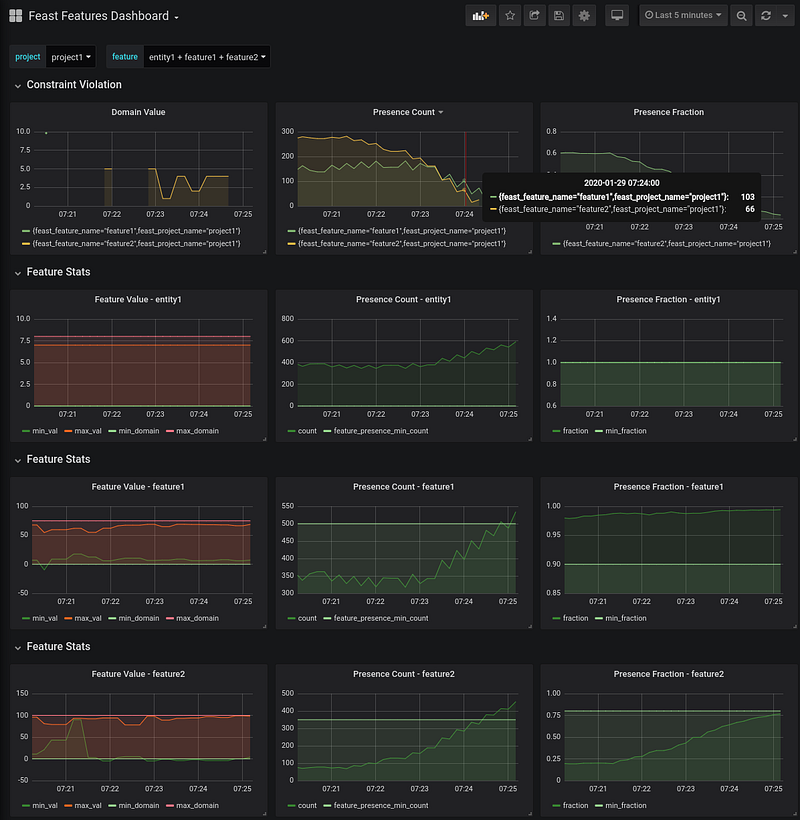Viewport: 800px width, 820px height.
Task: Open the project variable dropdown
Action: pyautogui.click(x=71, y=57)
